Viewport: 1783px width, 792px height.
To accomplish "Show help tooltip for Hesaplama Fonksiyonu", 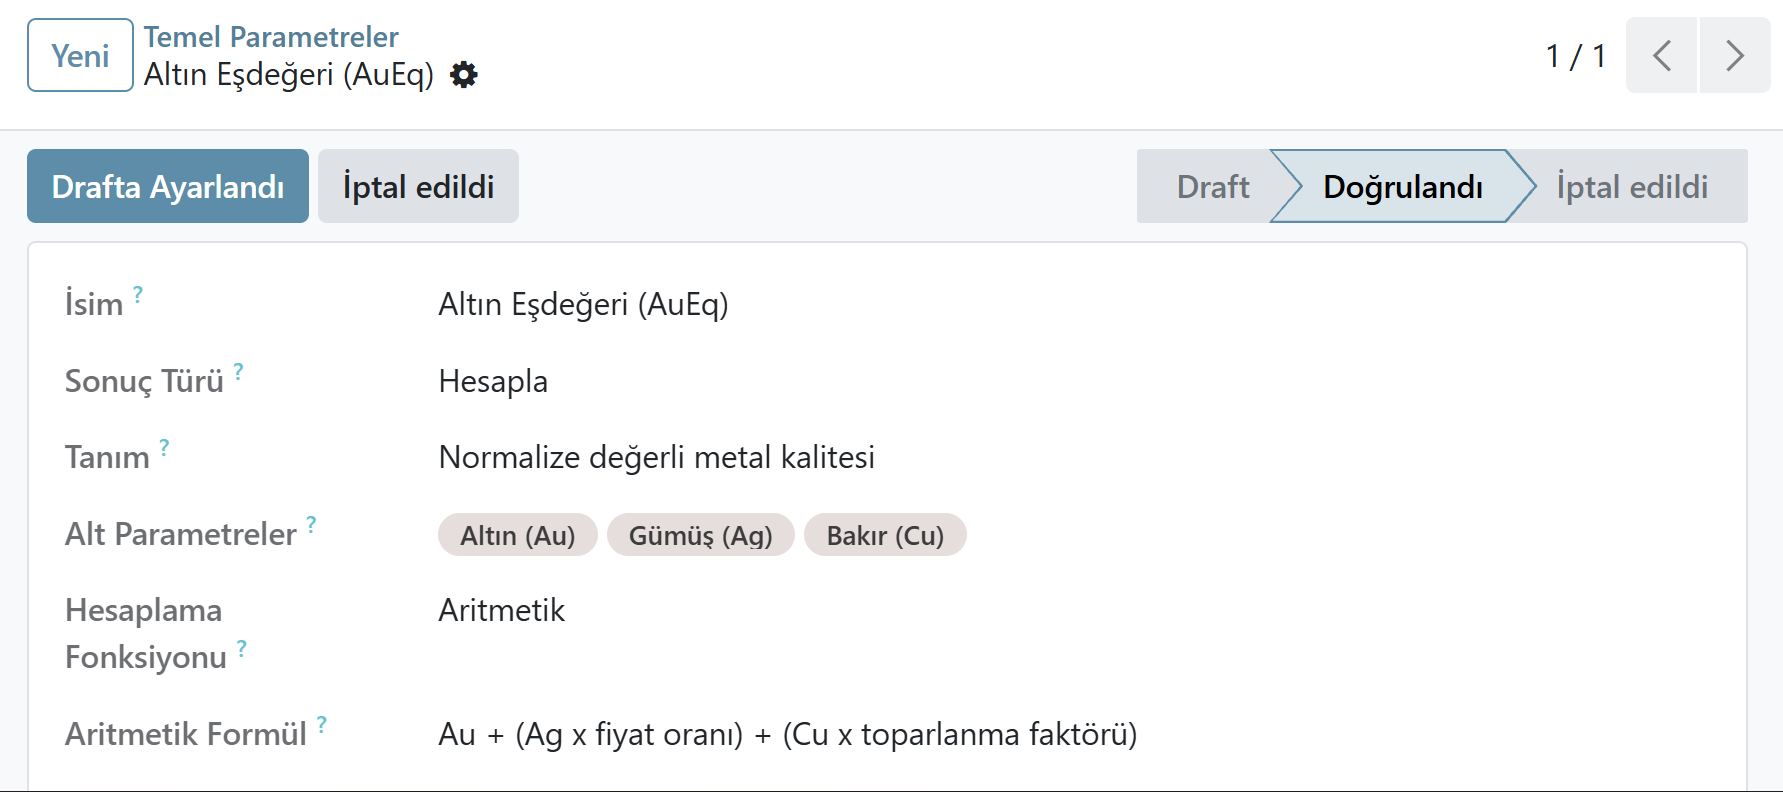I will (241, 648).
